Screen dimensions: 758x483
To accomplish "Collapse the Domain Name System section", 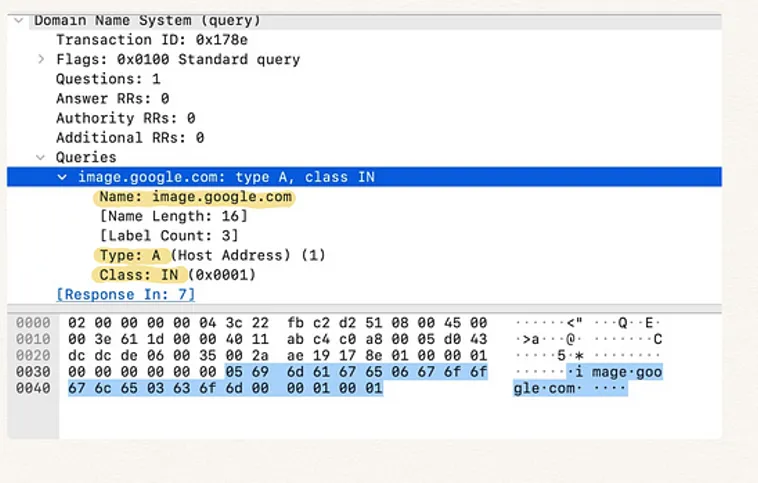I will tap(20, 20).
